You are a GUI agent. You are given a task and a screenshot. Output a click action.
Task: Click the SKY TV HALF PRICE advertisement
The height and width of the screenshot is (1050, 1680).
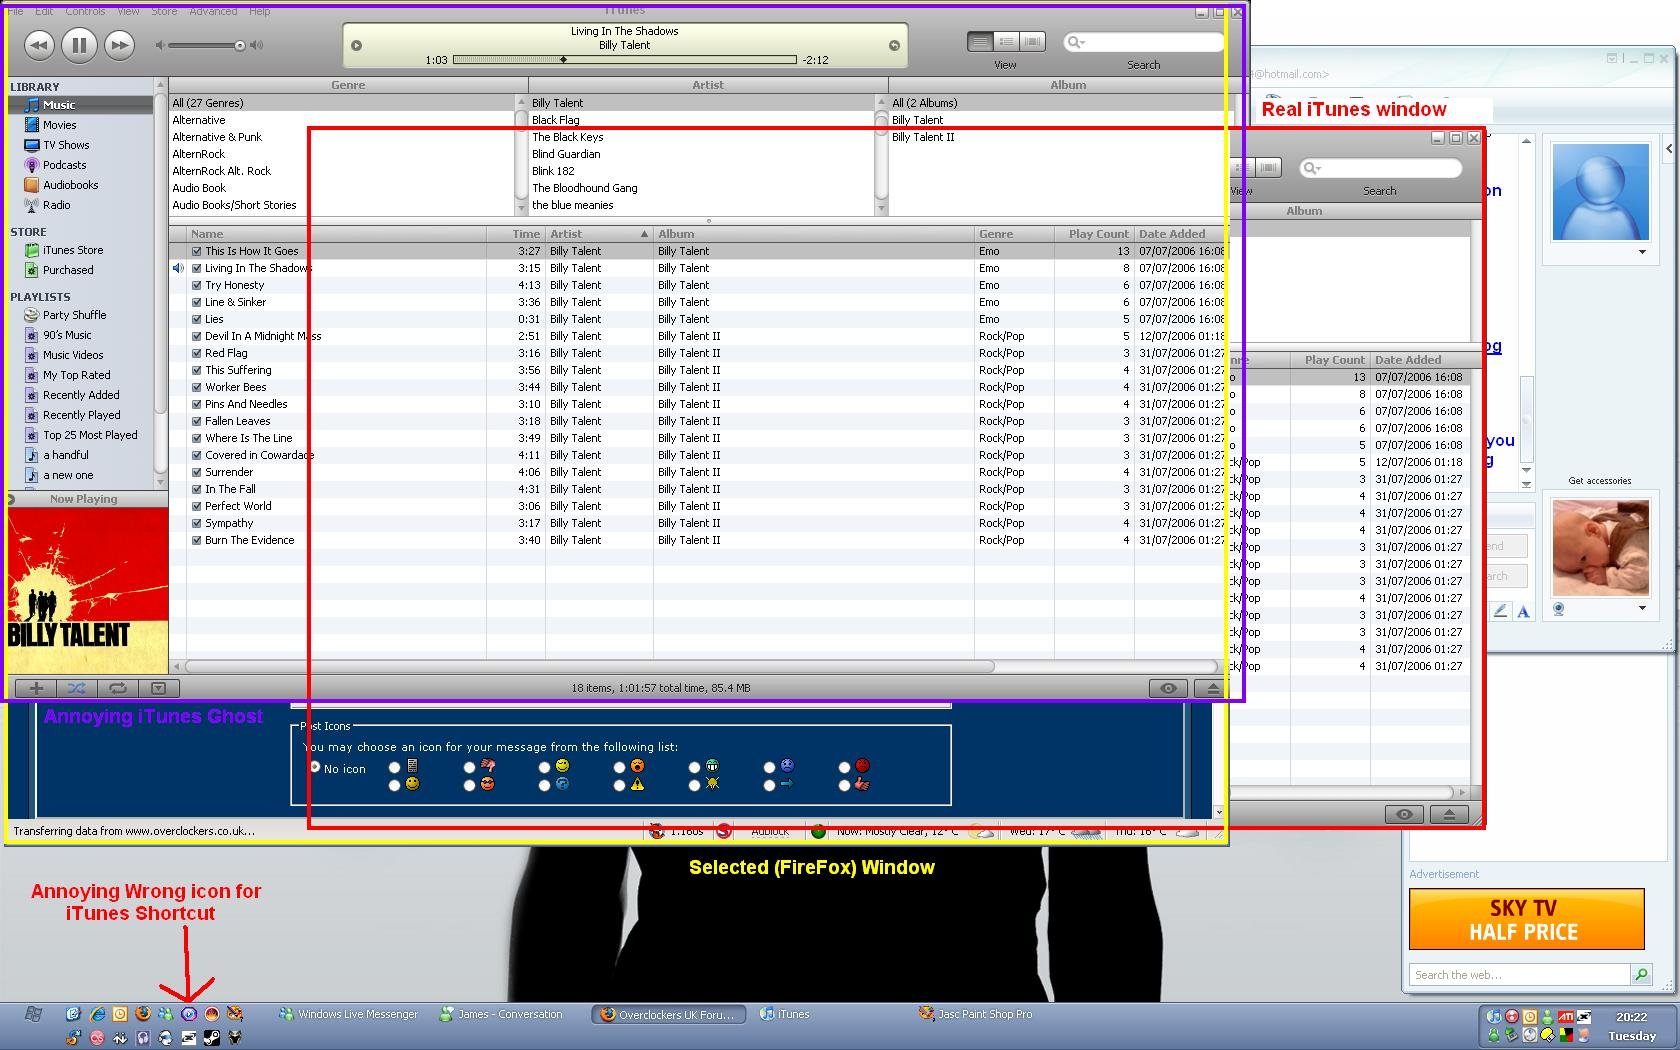(1526, 919)
